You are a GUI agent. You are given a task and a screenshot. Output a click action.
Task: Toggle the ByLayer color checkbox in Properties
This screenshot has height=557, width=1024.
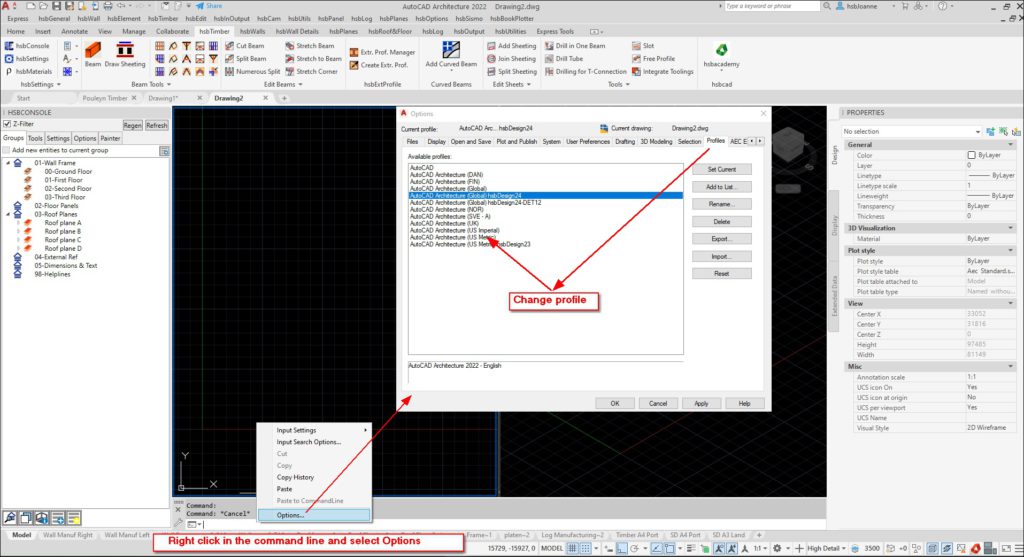(971, 155)
